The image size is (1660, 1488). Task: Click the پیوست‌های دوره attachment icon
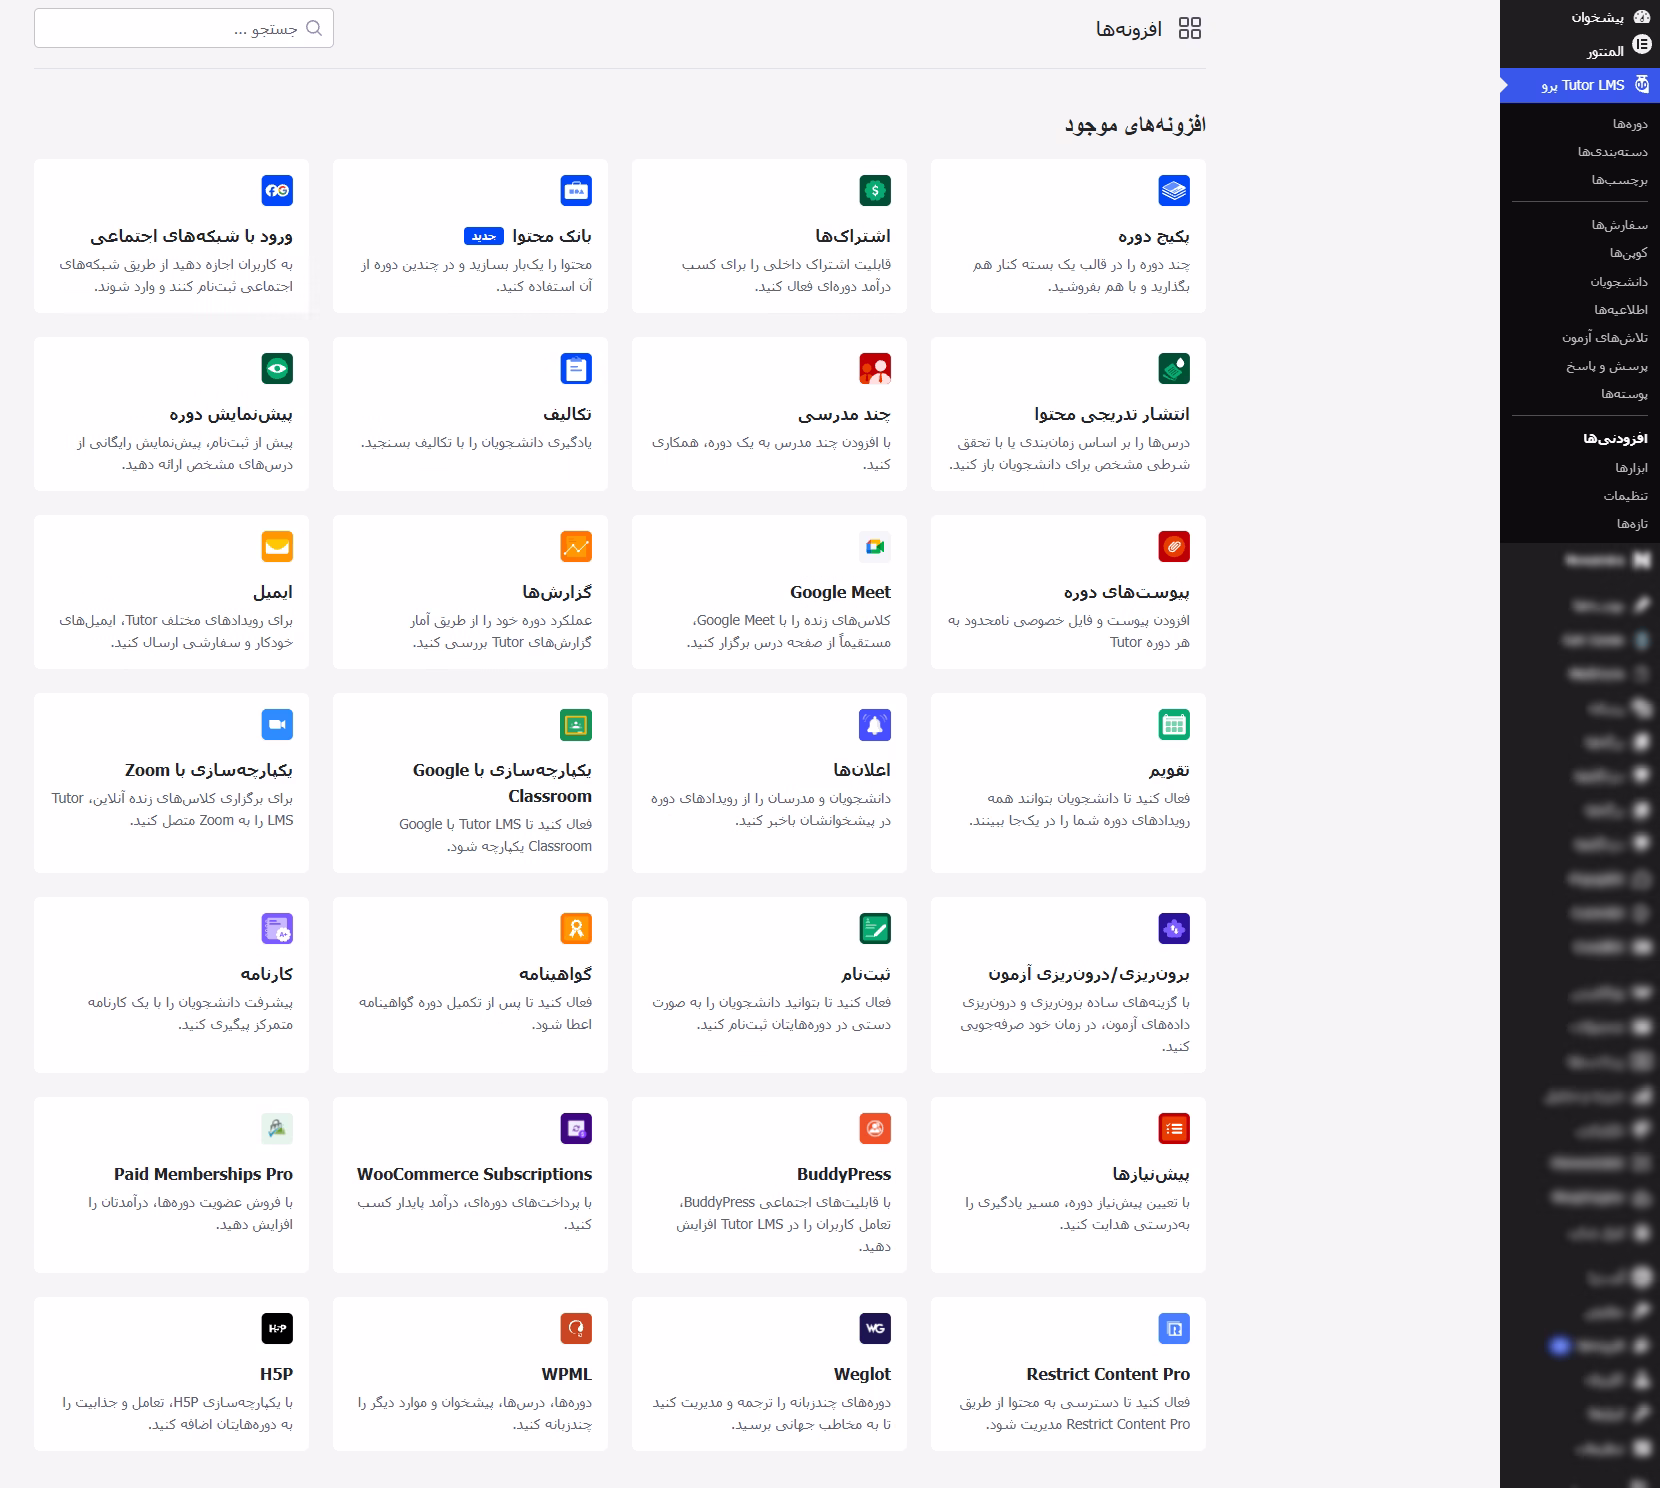point(1174,546)
